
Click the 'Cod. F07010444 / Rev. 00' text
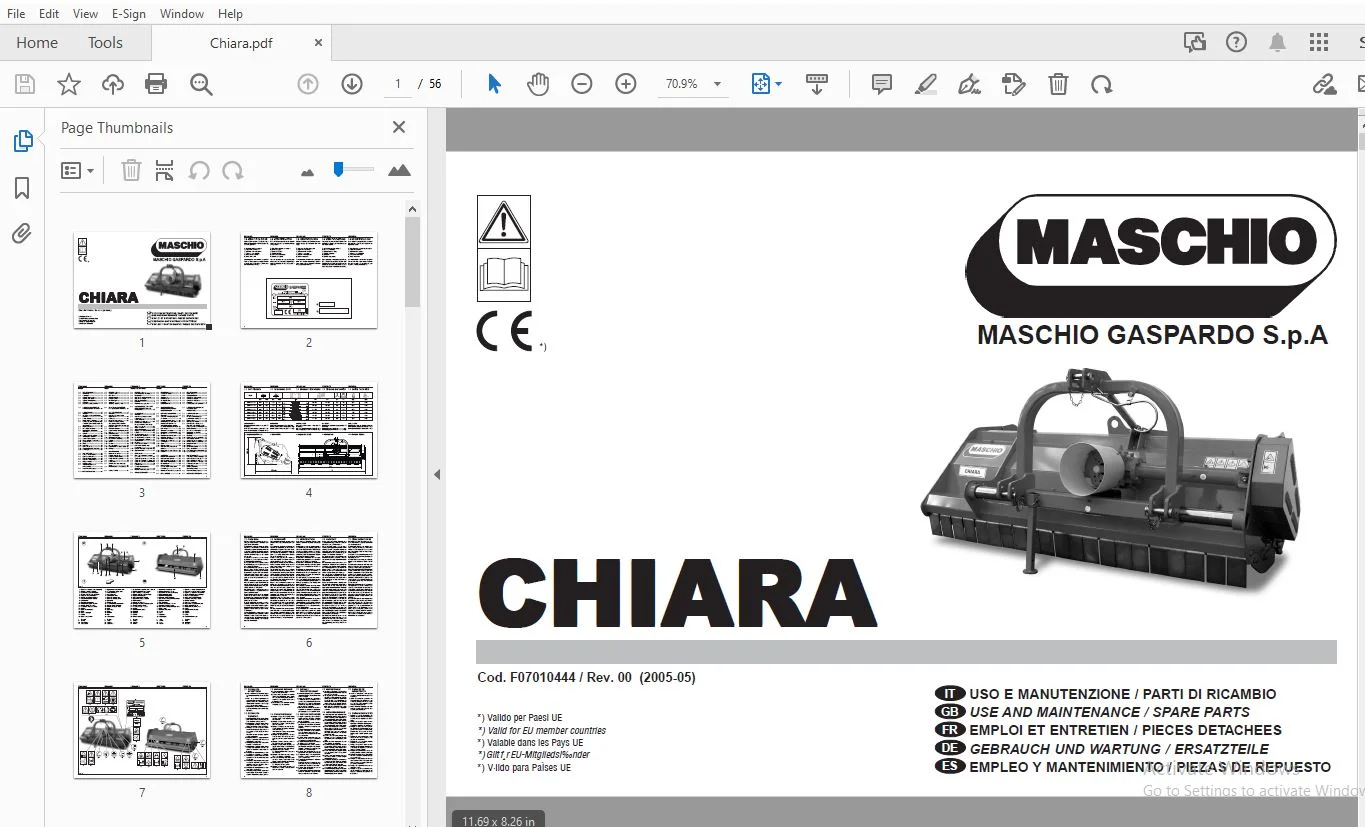click(x=555, y=677)
